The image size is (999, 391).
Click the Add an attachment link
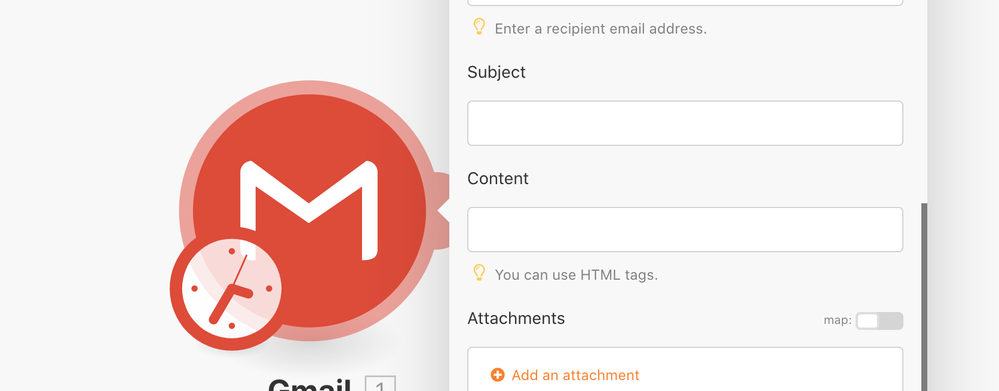click(575, 375)
